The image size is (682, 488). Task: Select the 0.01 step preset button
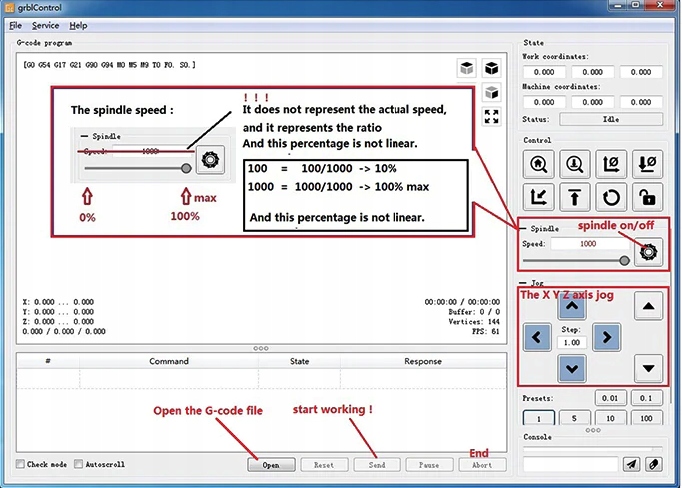pos(610,398)
